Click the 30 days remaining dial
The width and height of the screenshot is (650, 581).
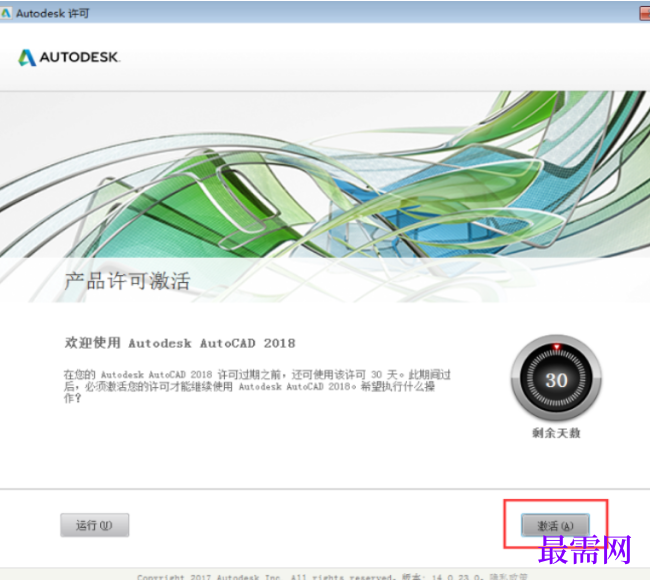(556, 379)
